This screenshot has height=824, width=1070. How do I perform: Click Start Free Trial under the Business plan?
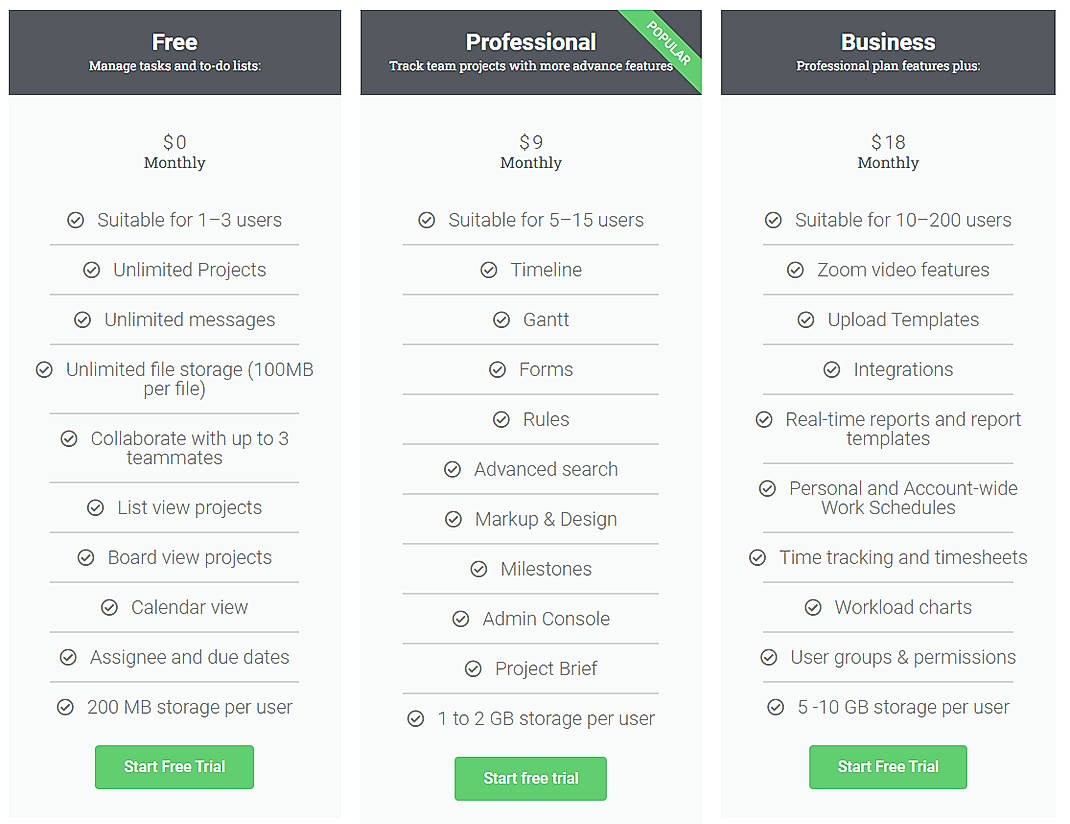[x=888, y=767]
